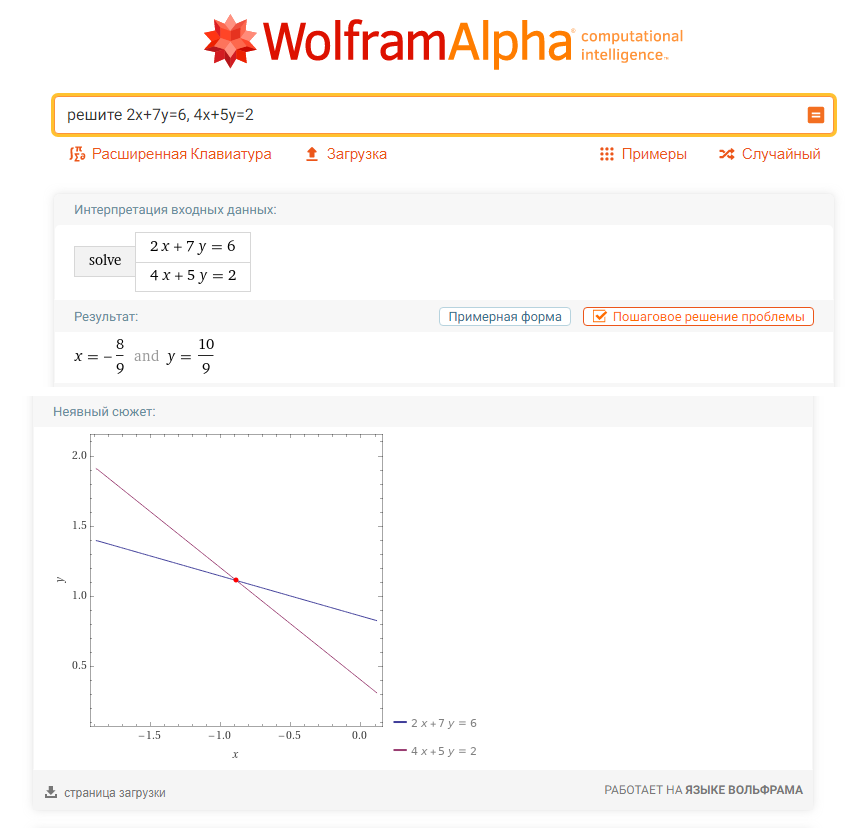The height and width of the screenshot is (828, 868).
Task: Select Случайный random query
Action: (780, 154)
